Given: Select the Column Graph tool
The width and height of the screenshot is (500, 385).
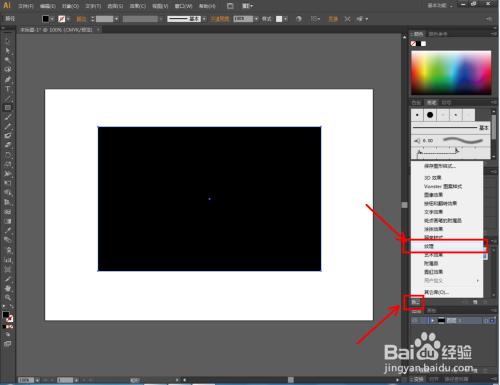Looking at the screenshot, I should point(8,260).
